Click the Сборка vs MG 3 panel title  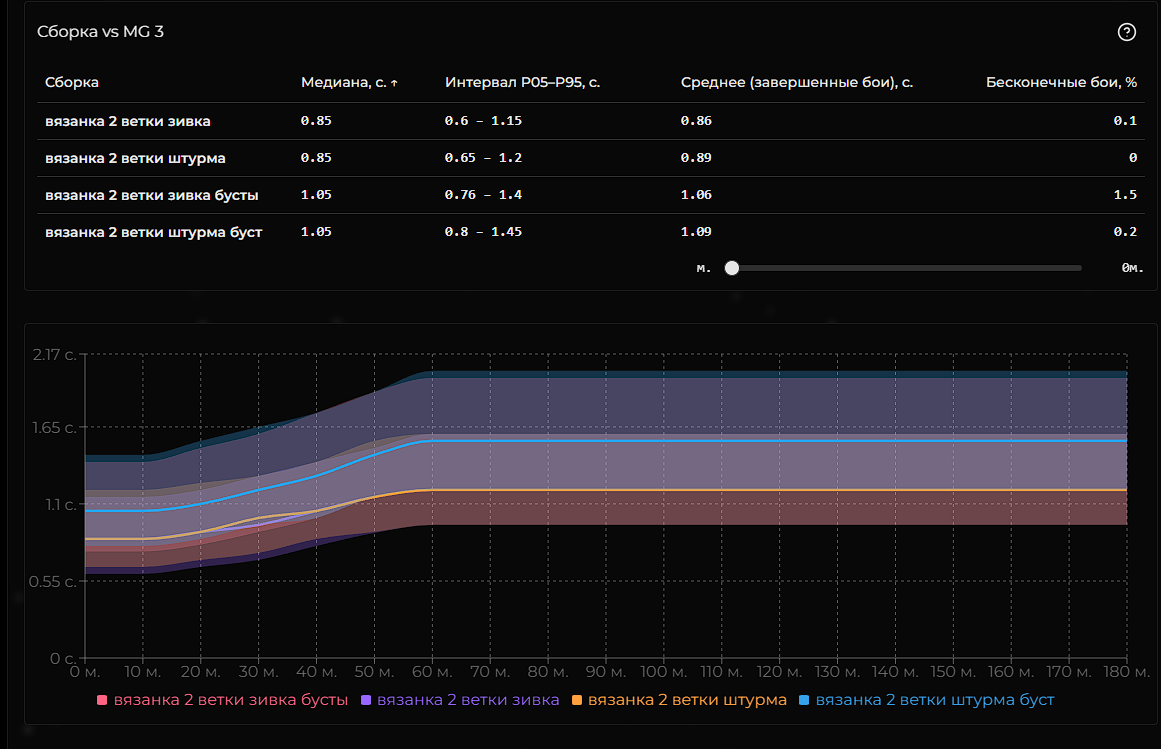pos(100,32)
